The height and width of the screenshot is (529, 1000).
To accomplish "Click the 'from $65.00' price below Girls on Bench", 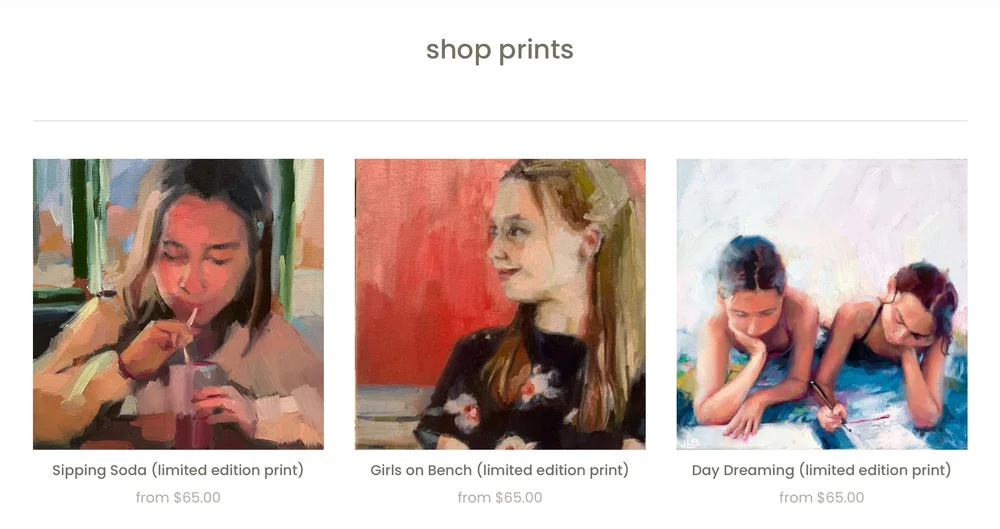I will click(x=500, y=498).
